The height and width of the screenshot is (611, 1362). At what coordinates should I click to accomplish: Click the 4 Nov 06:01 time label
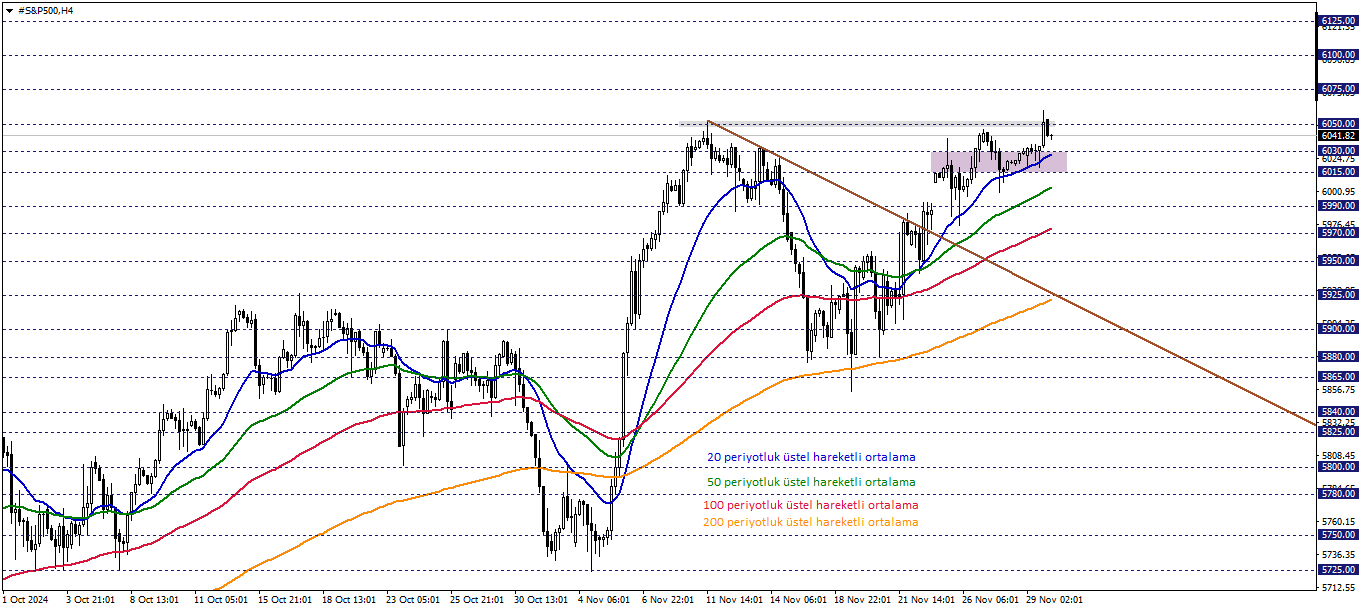[604, 601]
